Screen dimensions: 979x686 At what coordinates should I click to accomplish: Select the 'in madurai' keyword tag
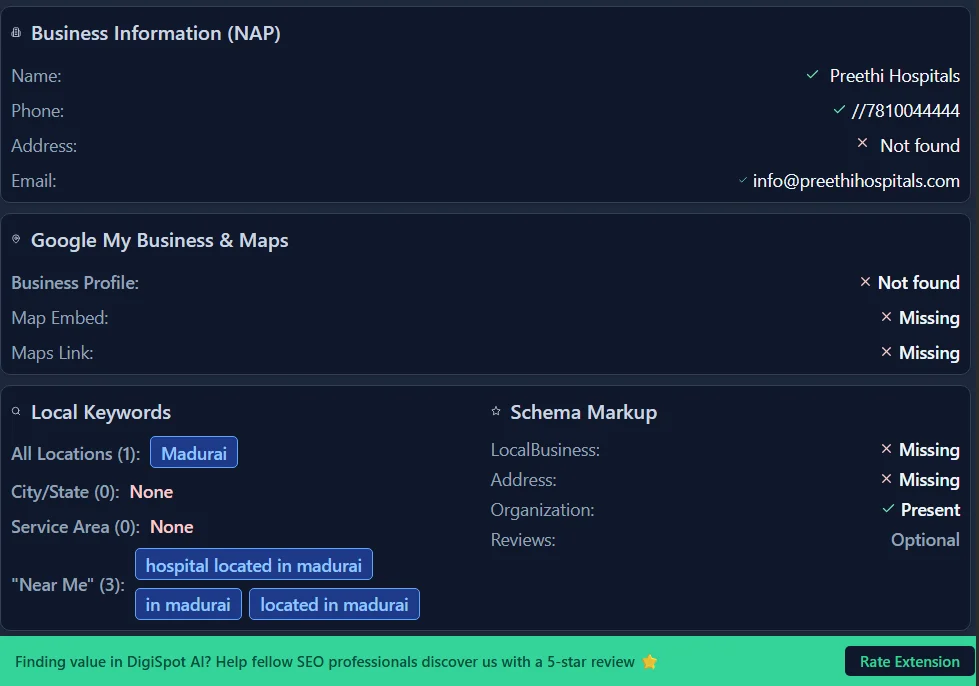(x=188, y=604)
